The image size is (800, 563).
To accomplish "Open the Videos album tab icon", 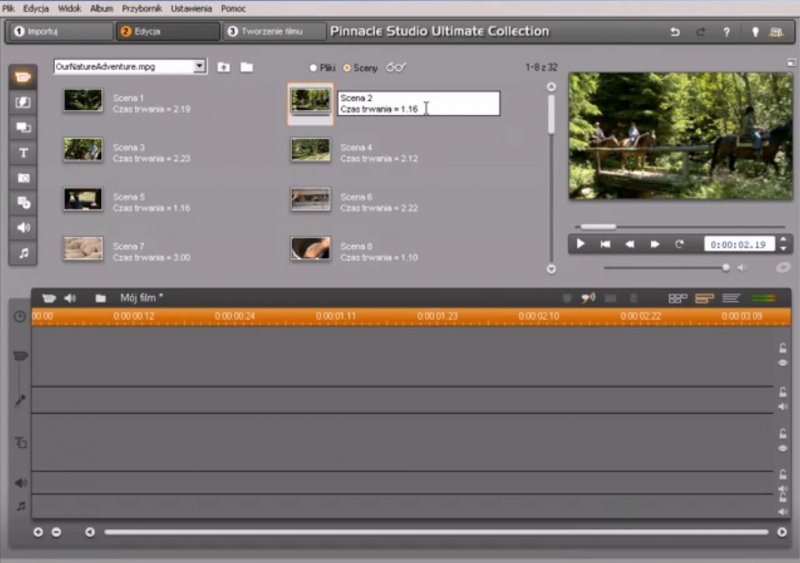I will (x=23, y=77).
